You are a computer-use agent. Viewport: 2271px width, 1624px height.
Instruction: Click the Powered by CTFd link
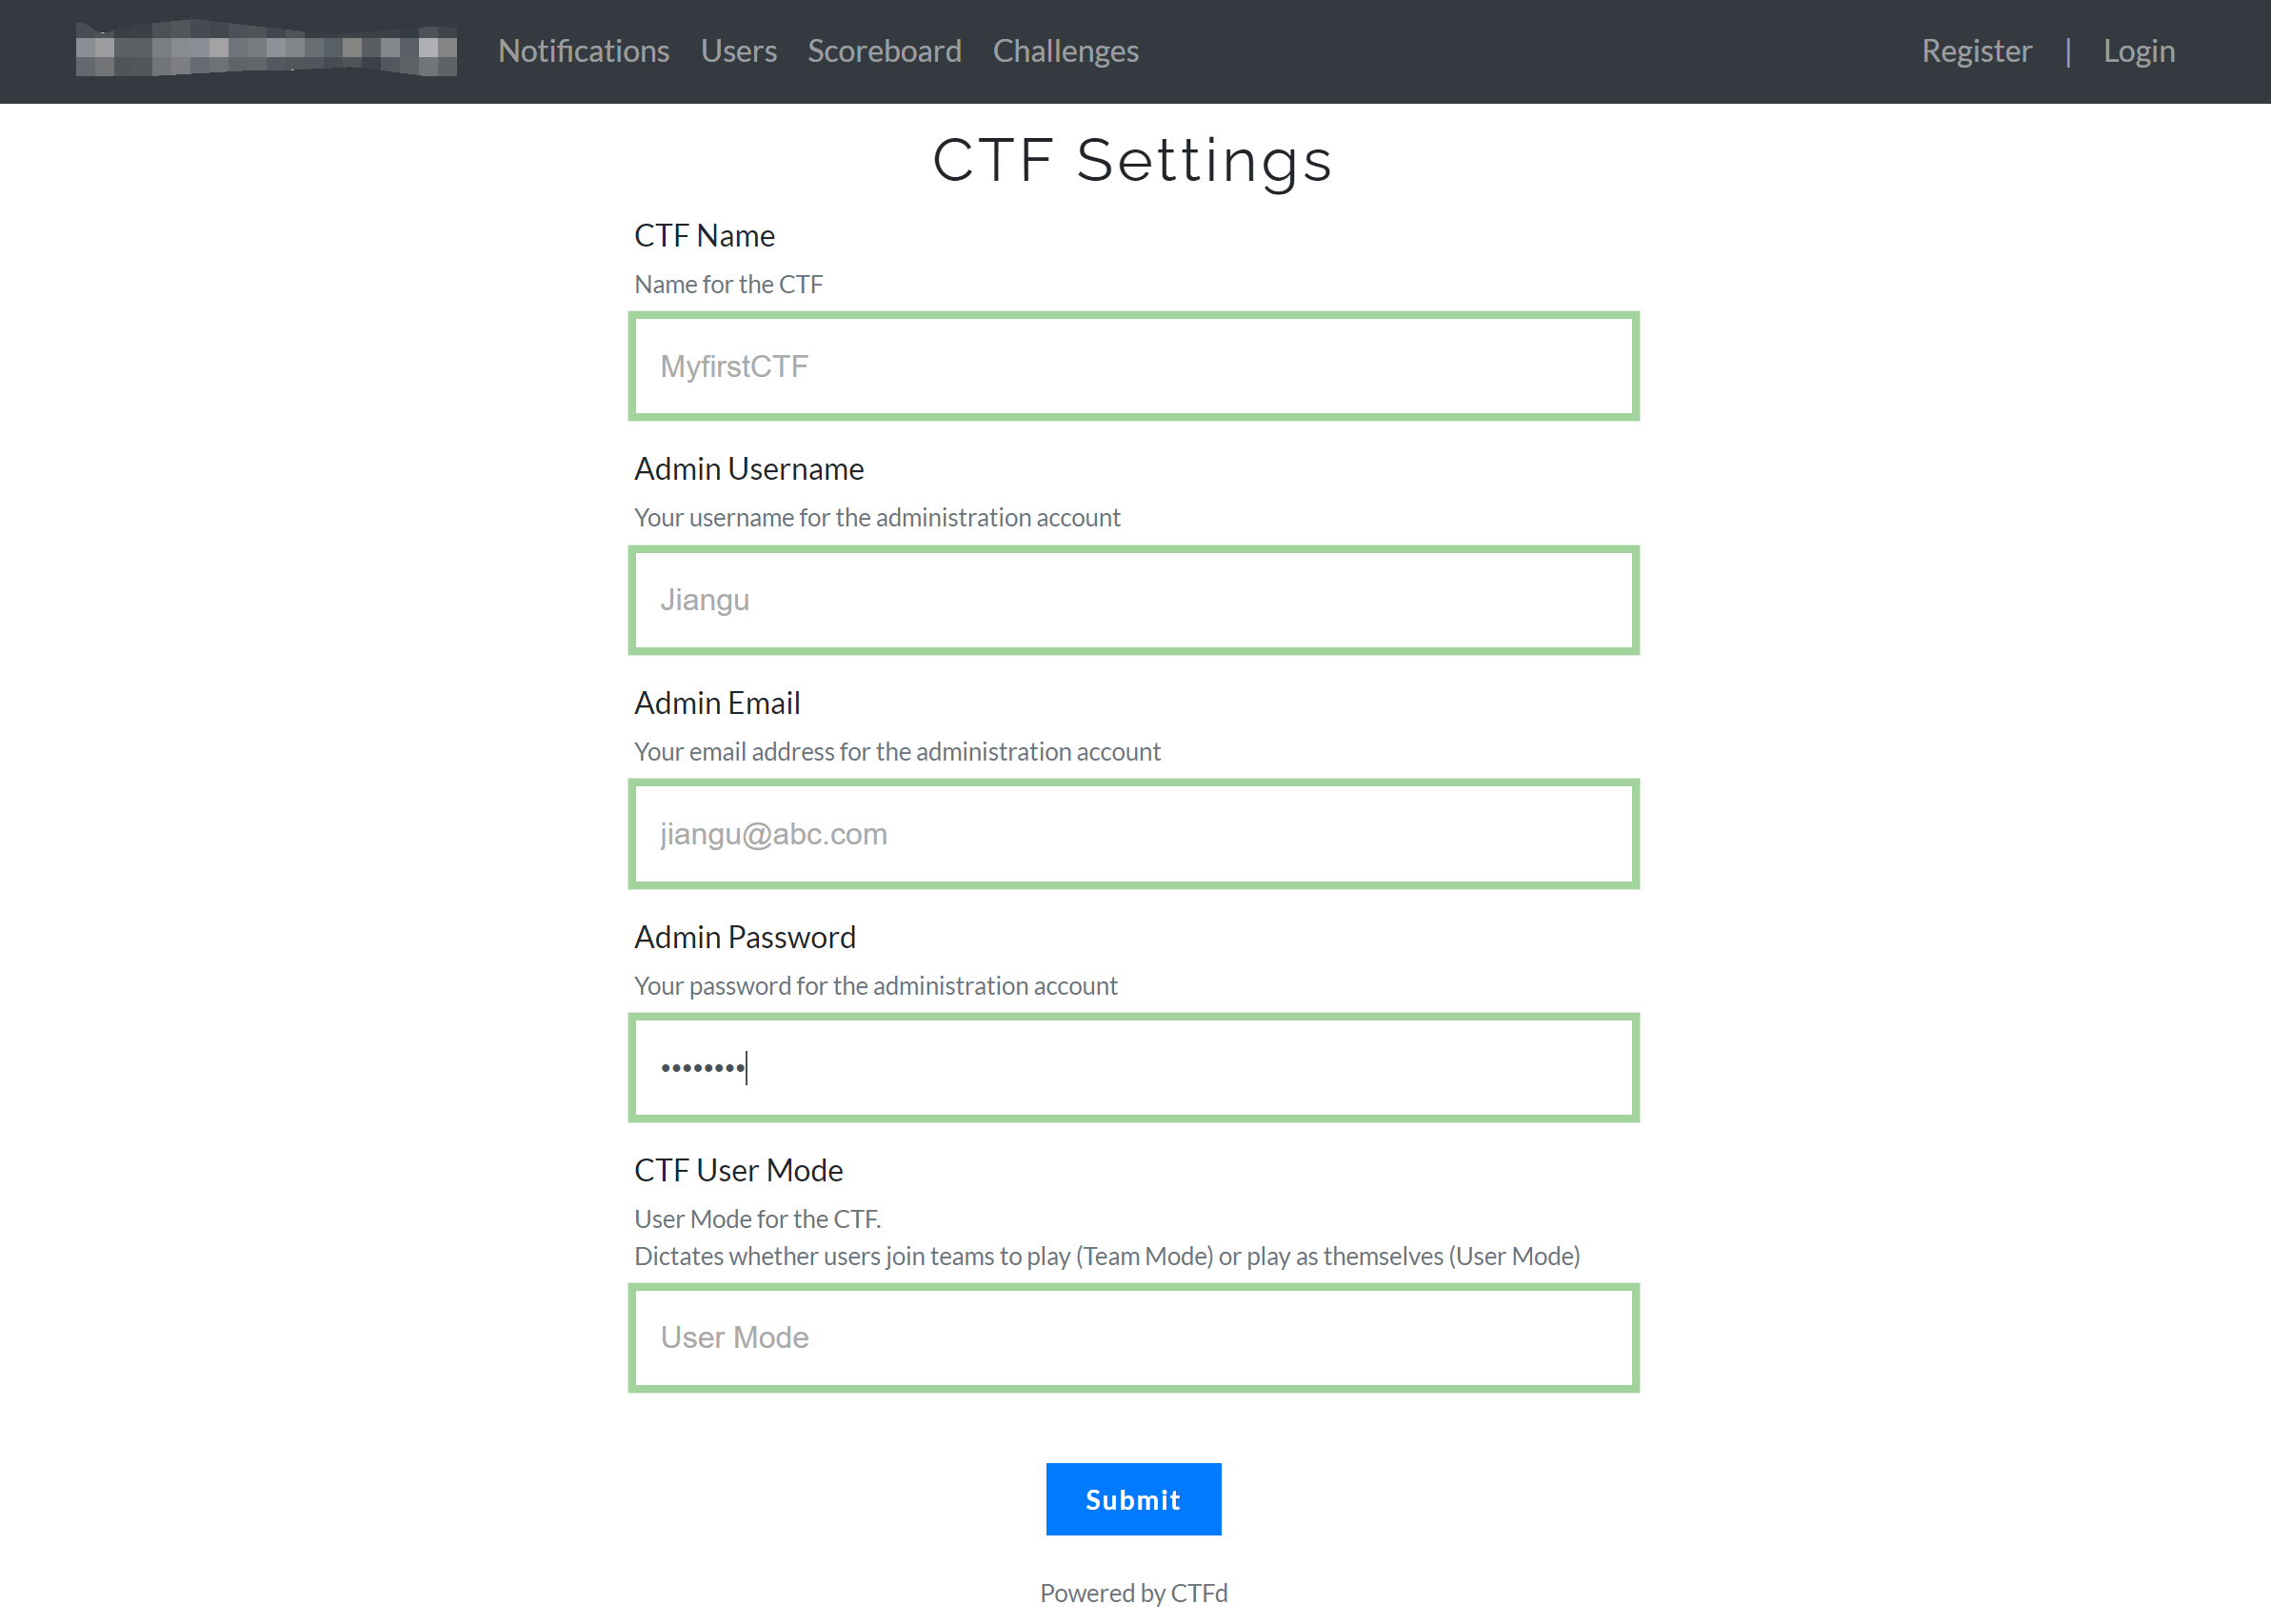[x=1133, y=1593]
